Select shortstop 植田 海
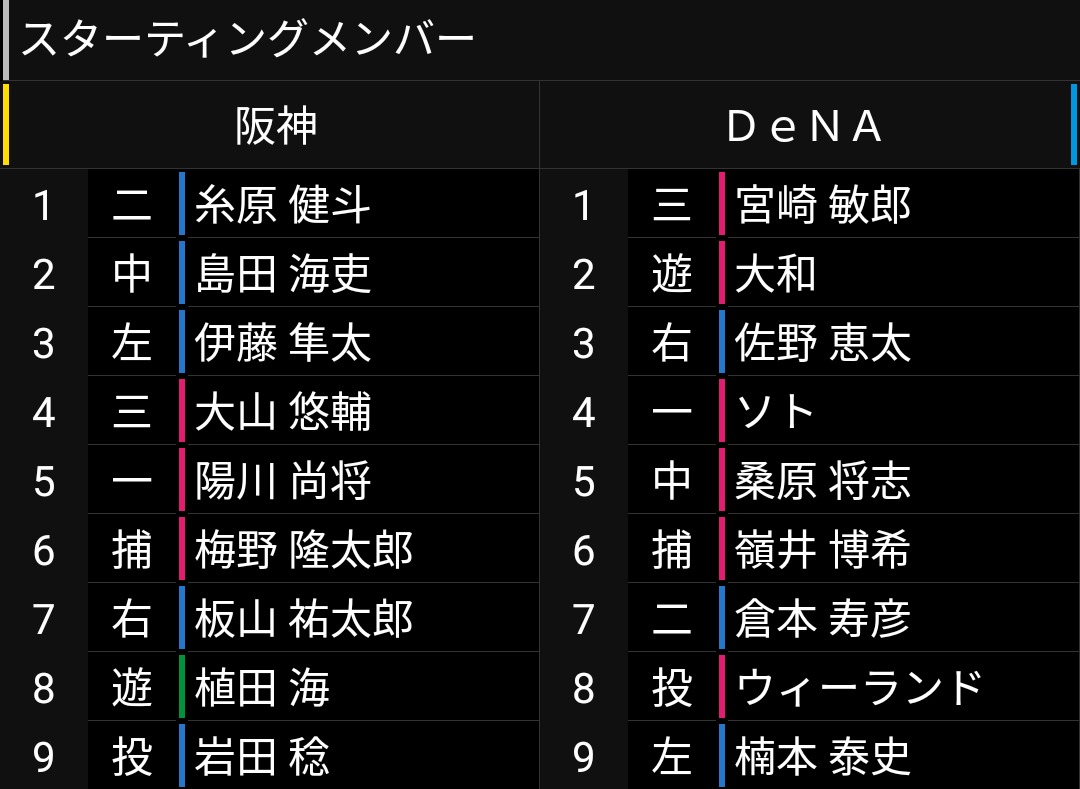The width and height of the screenshot is (1080, 789). (262, 688)
